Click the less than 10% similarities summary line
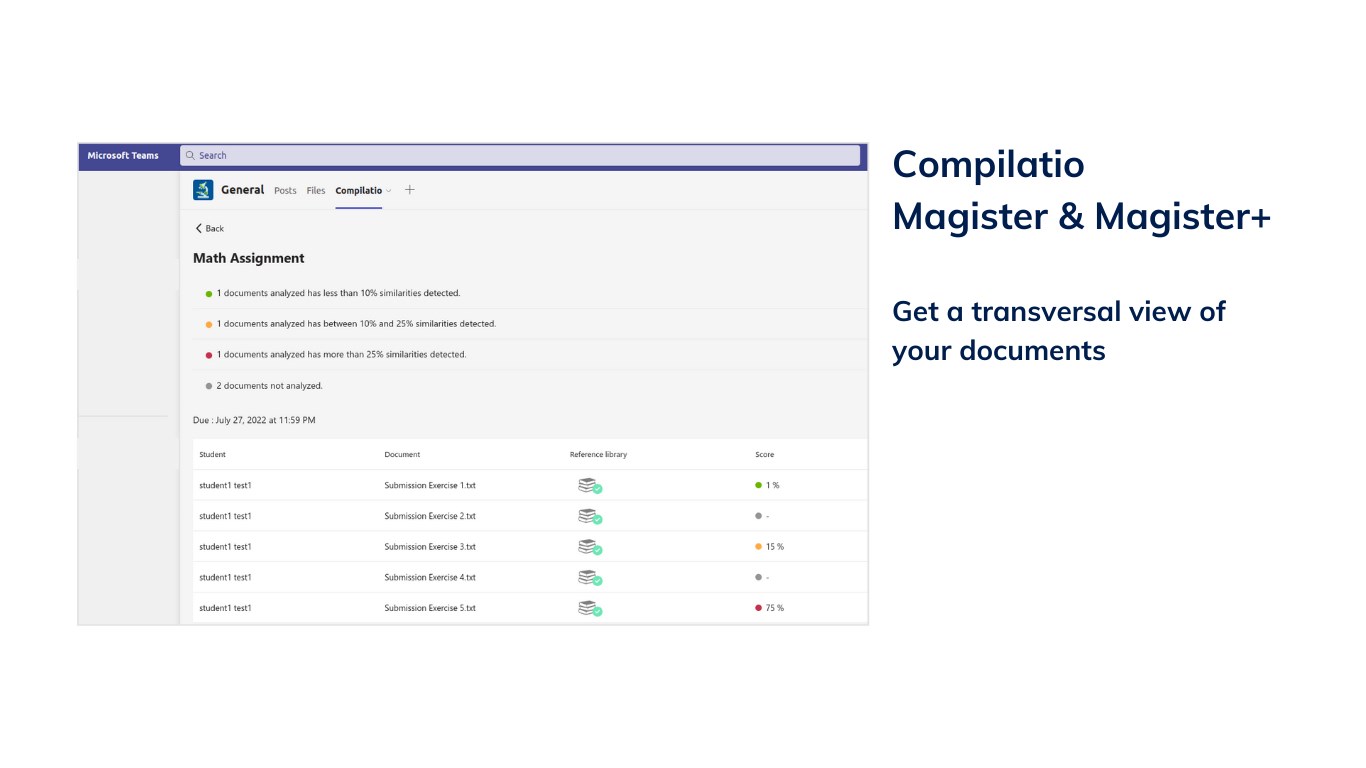The width and height of the screenshot is (1366, 768). pos(338,294)
